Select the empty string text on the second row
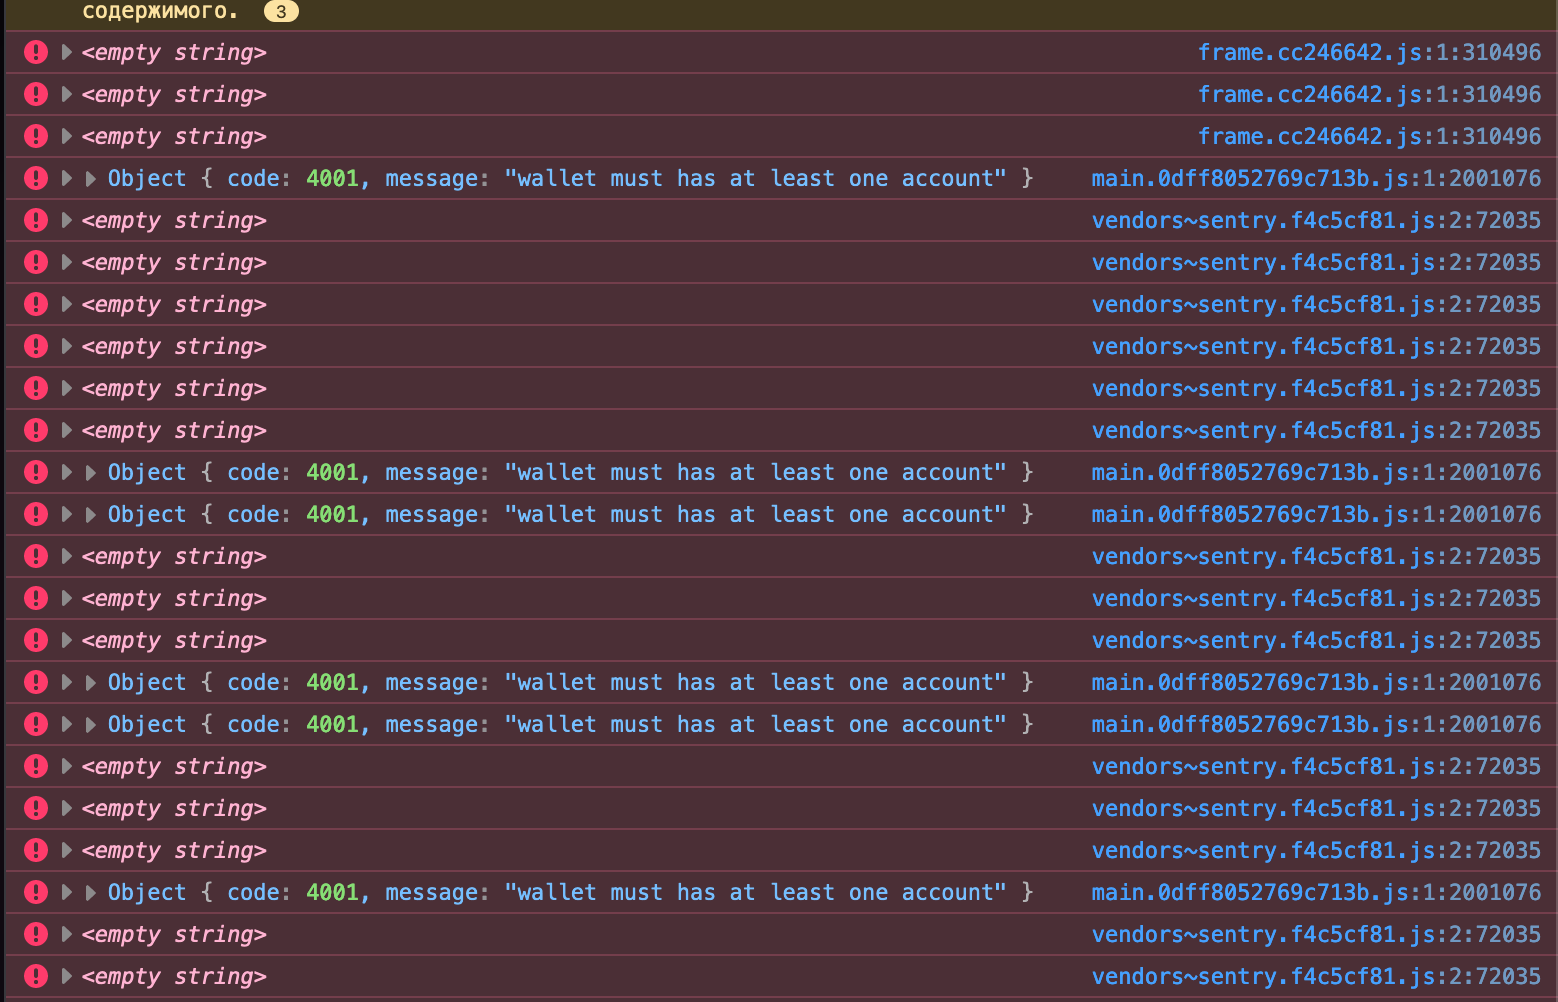This screenshot has height=1002, width=1558. click(172, 94)
